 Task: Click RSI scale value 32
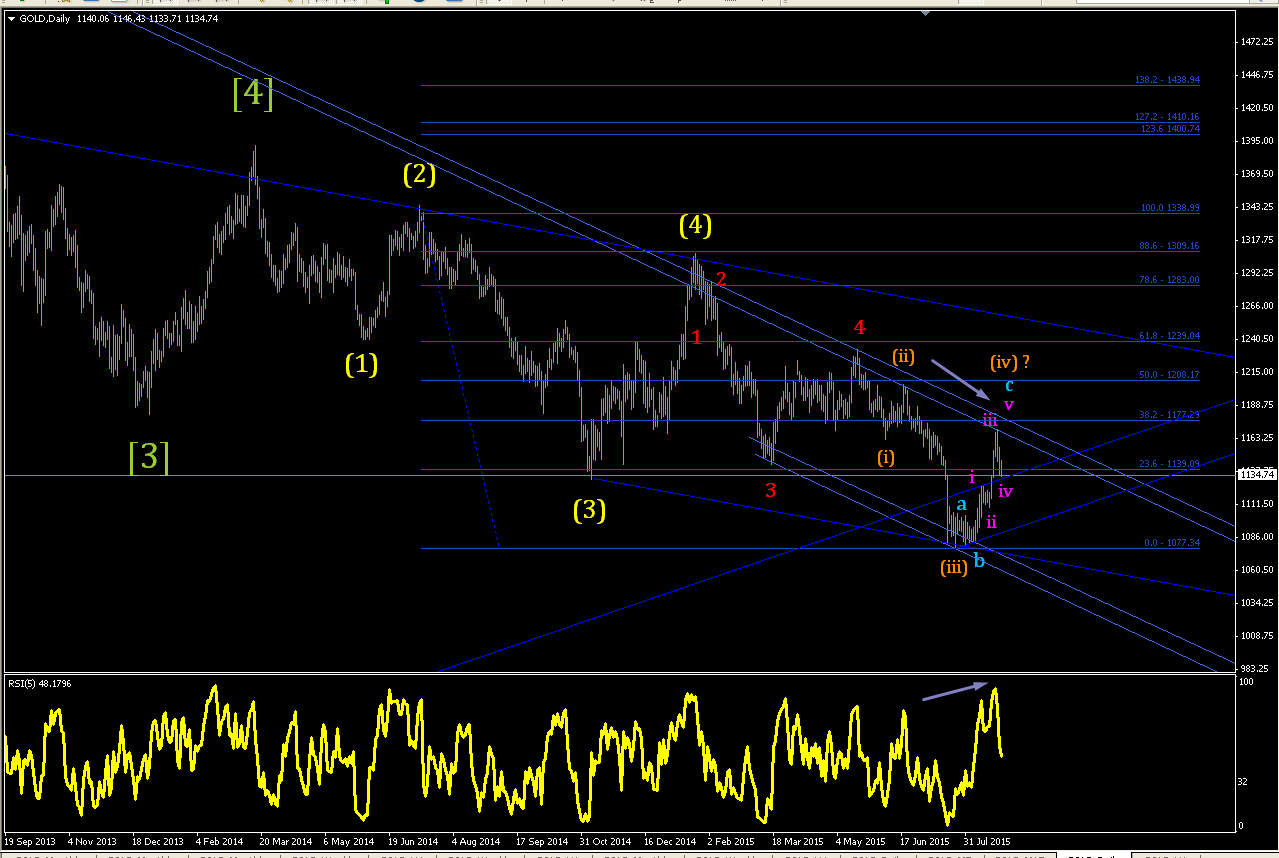(x=1244, y=781)
